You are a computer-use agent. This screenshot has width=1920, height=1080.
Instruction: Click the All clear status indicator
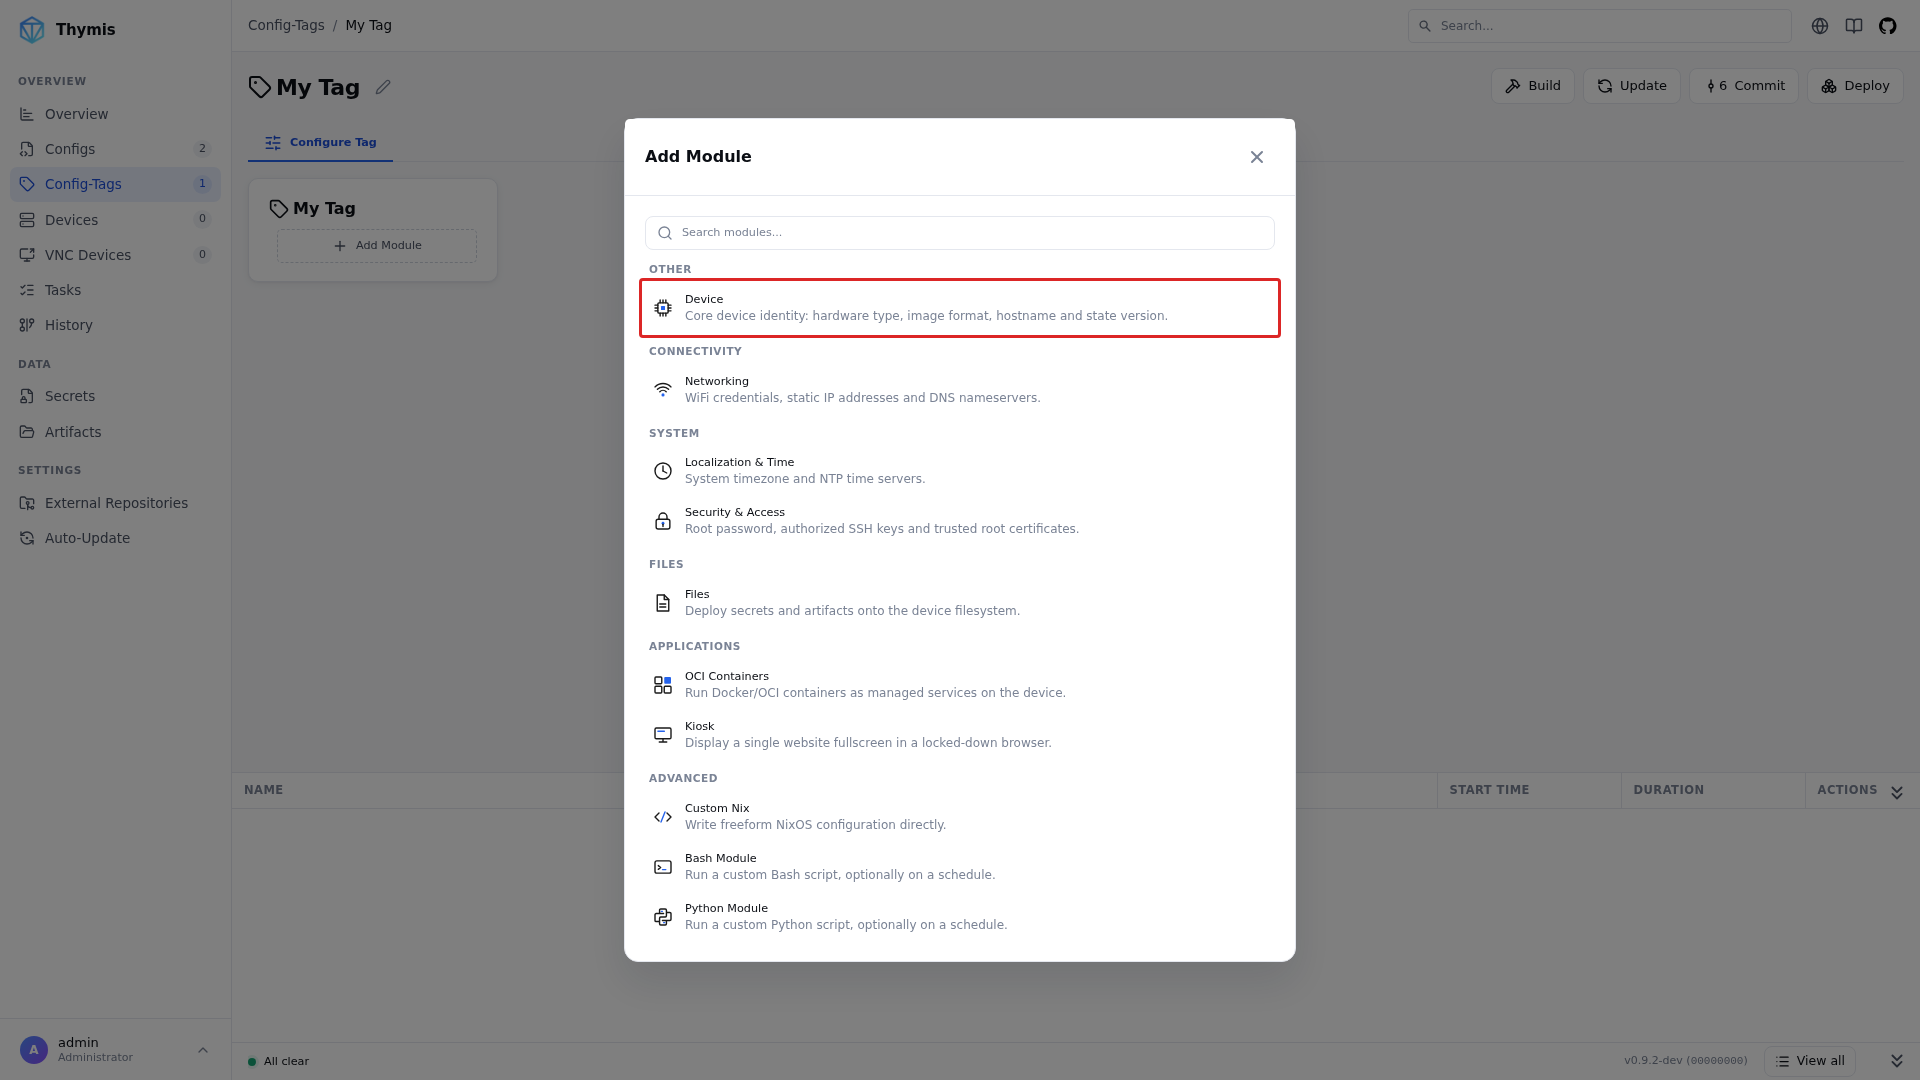click(x=278, y=1062)
